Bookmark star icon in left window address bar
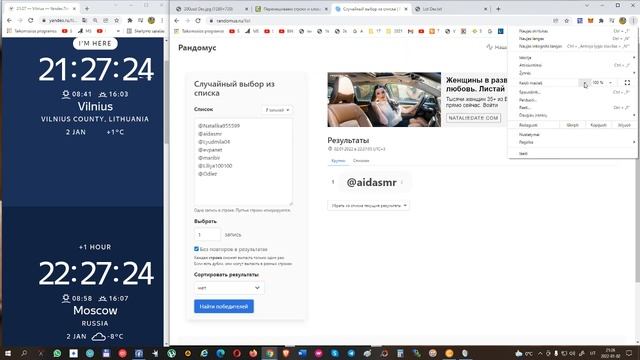 pos(116,20)
